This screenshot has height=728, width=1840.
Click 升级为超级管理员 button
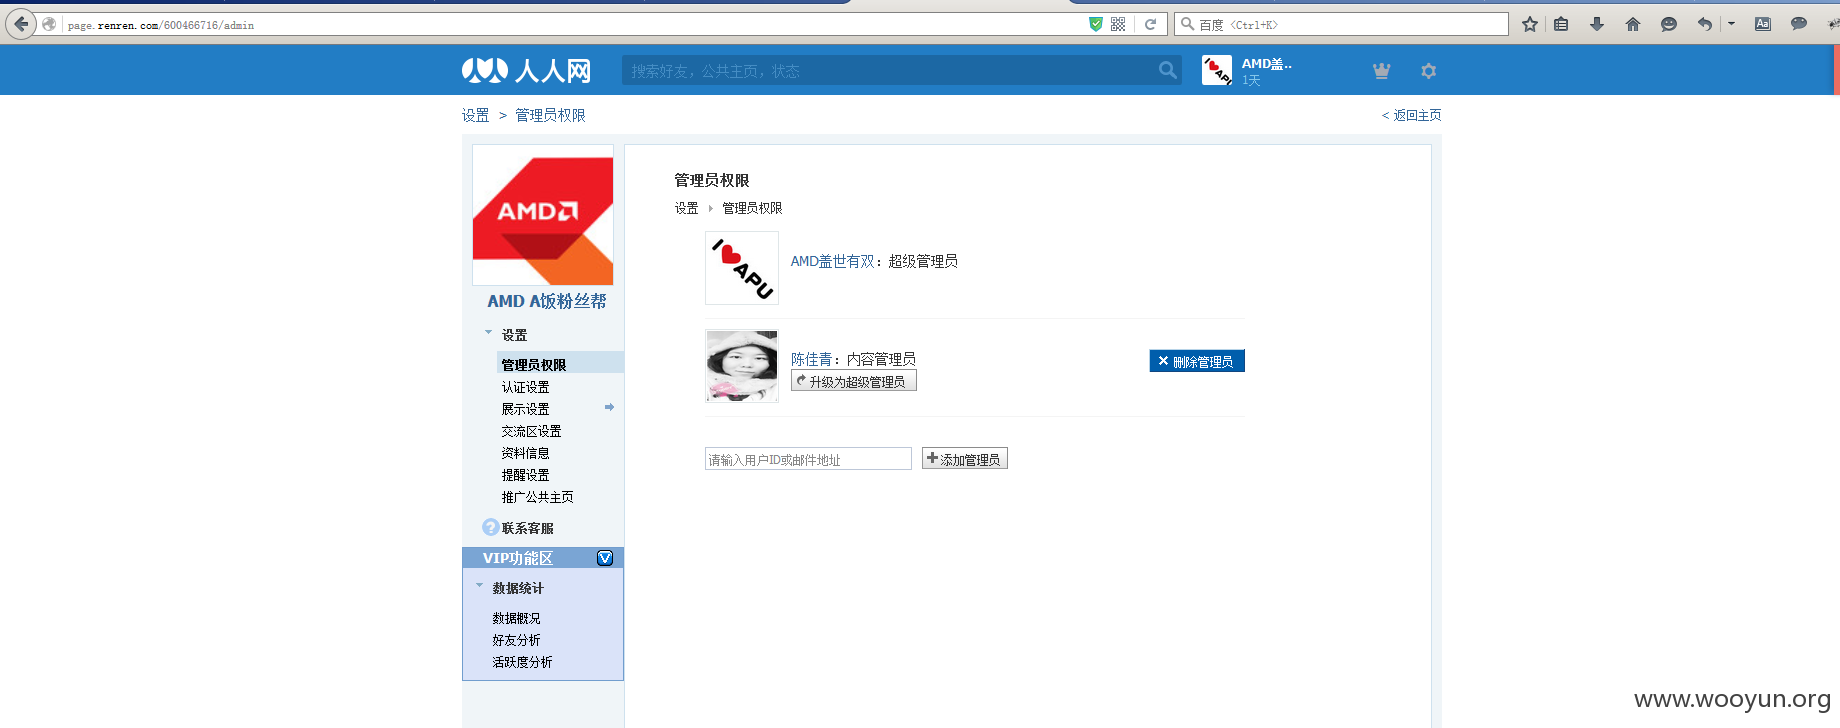click(x=854, y=381)
